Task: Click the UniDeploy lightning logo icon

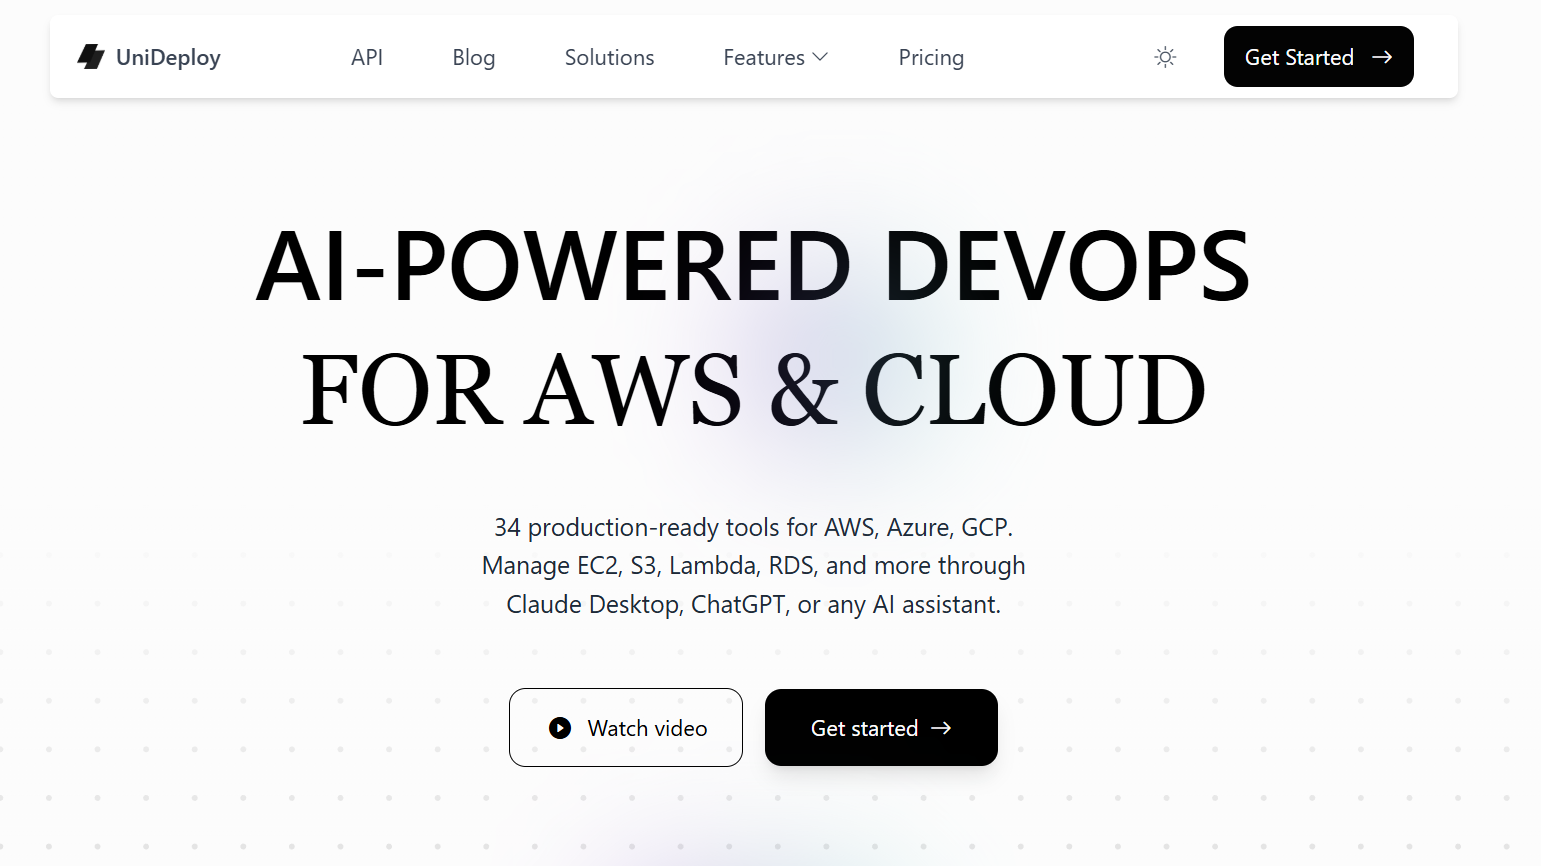Action: click(x=91, y=57)
